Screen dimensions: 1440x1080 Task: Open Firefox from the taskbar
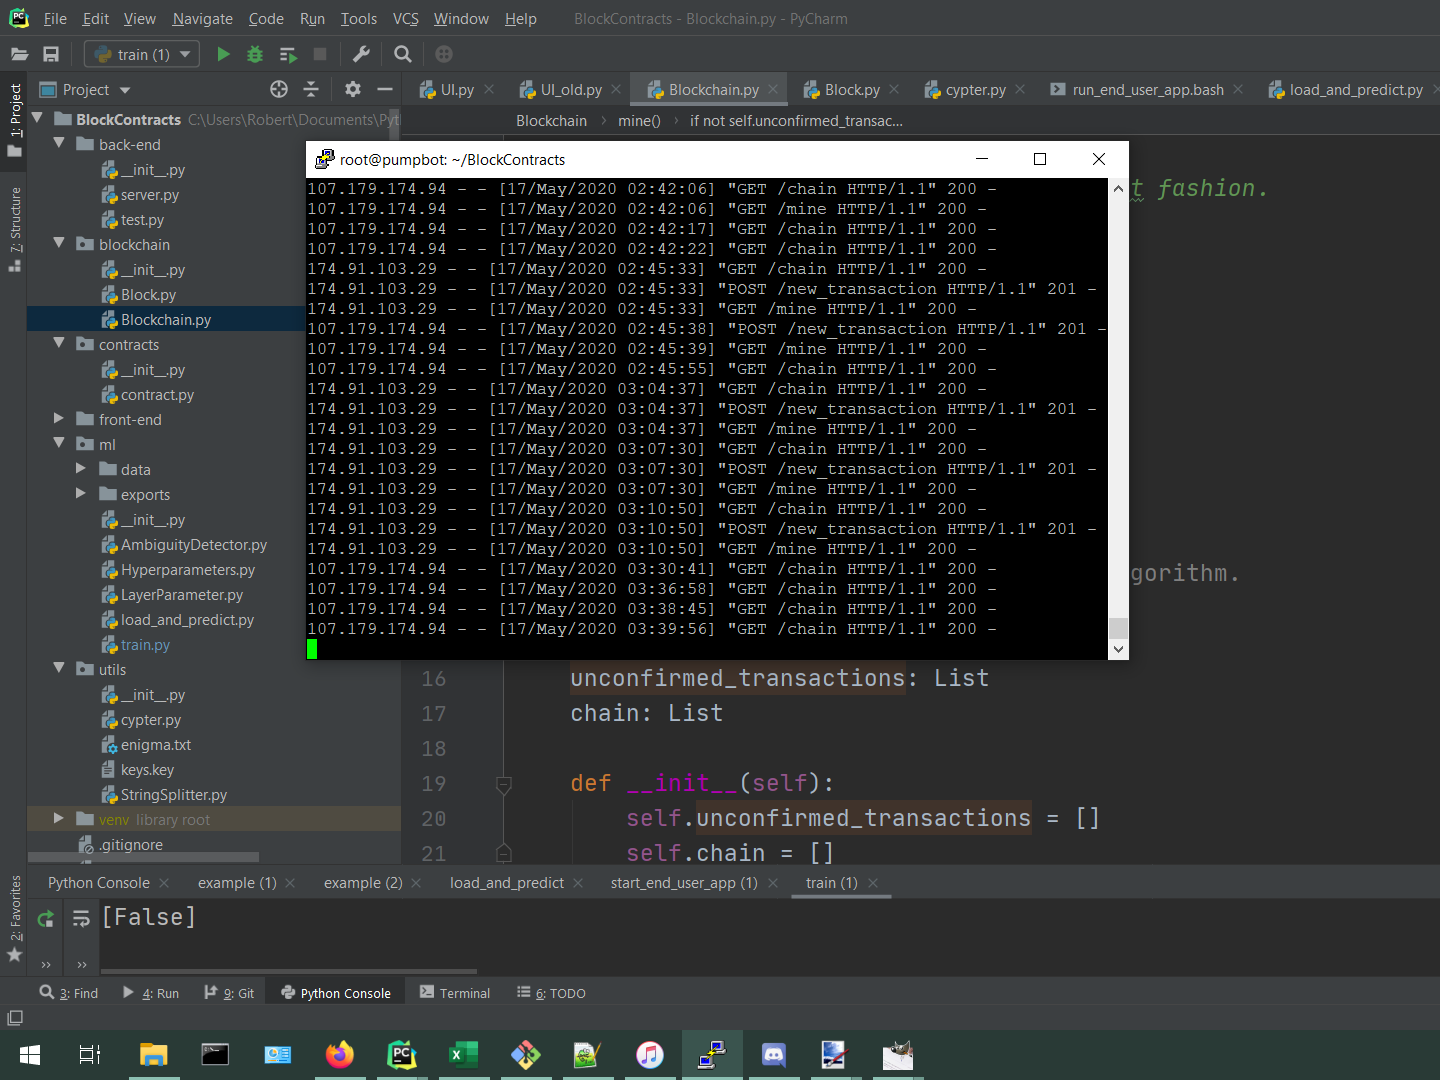point(340,1055)
